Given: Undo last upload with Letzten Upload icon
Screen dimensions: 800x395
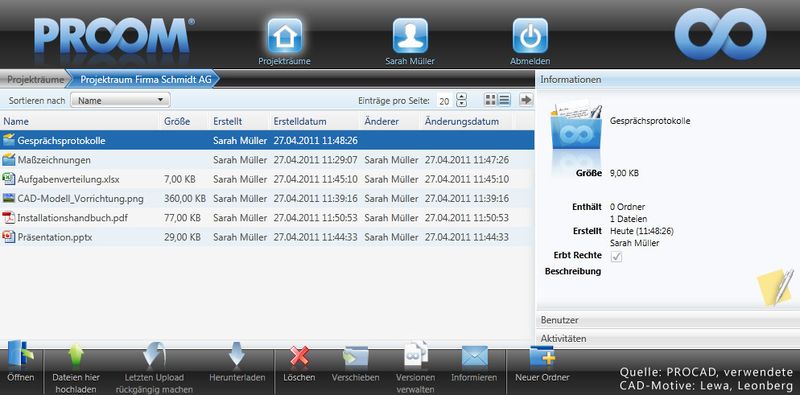Looking at the screenshot, I should (154, 355).
